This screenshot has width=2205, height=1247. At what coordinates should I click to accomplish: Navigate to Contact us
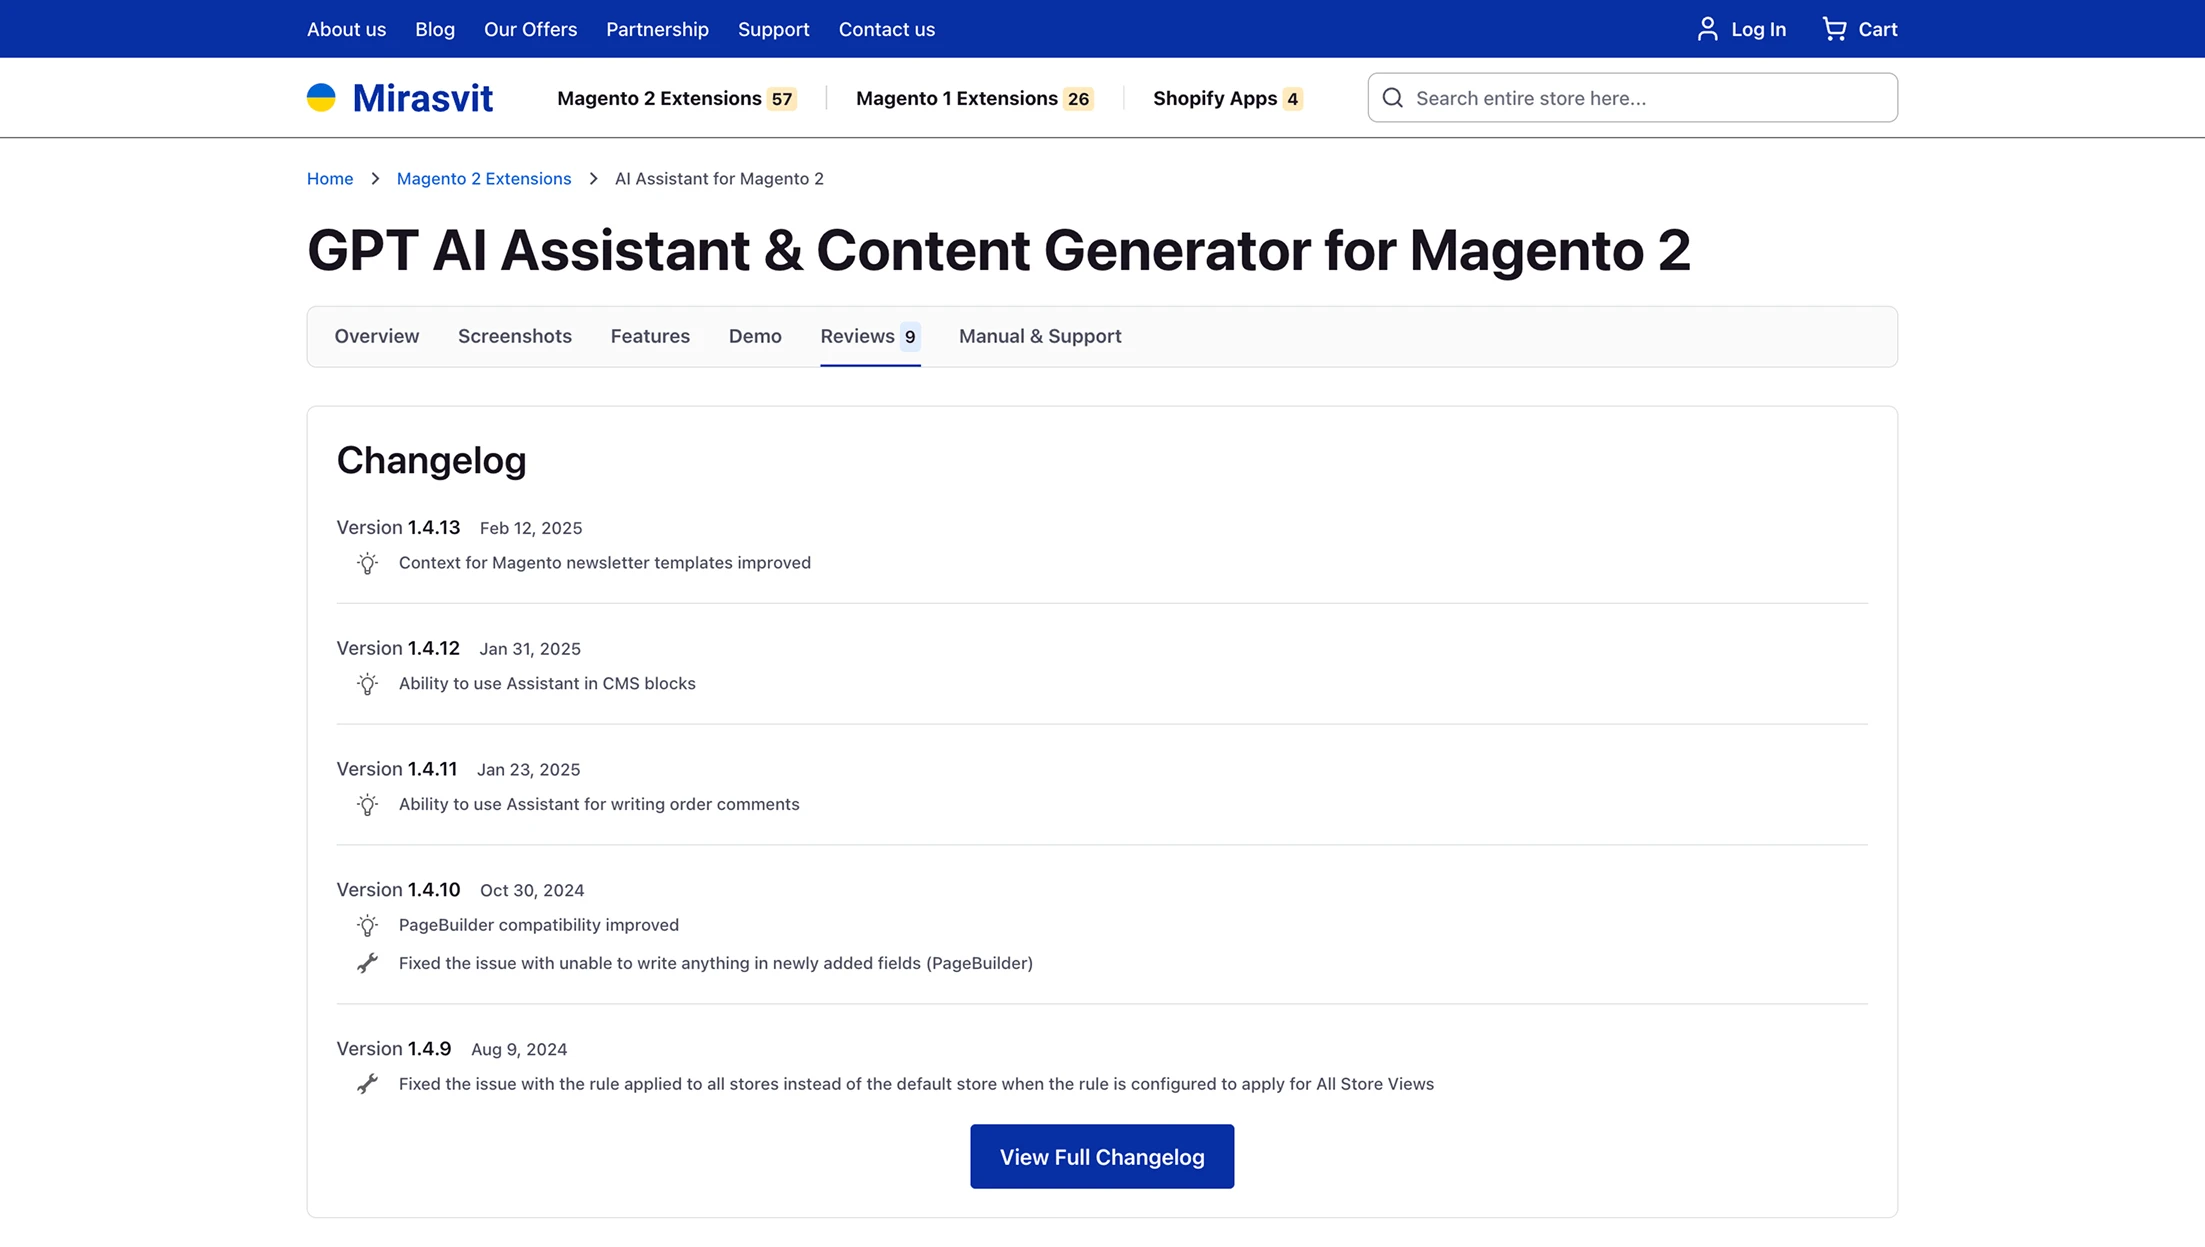click(886, 29)
